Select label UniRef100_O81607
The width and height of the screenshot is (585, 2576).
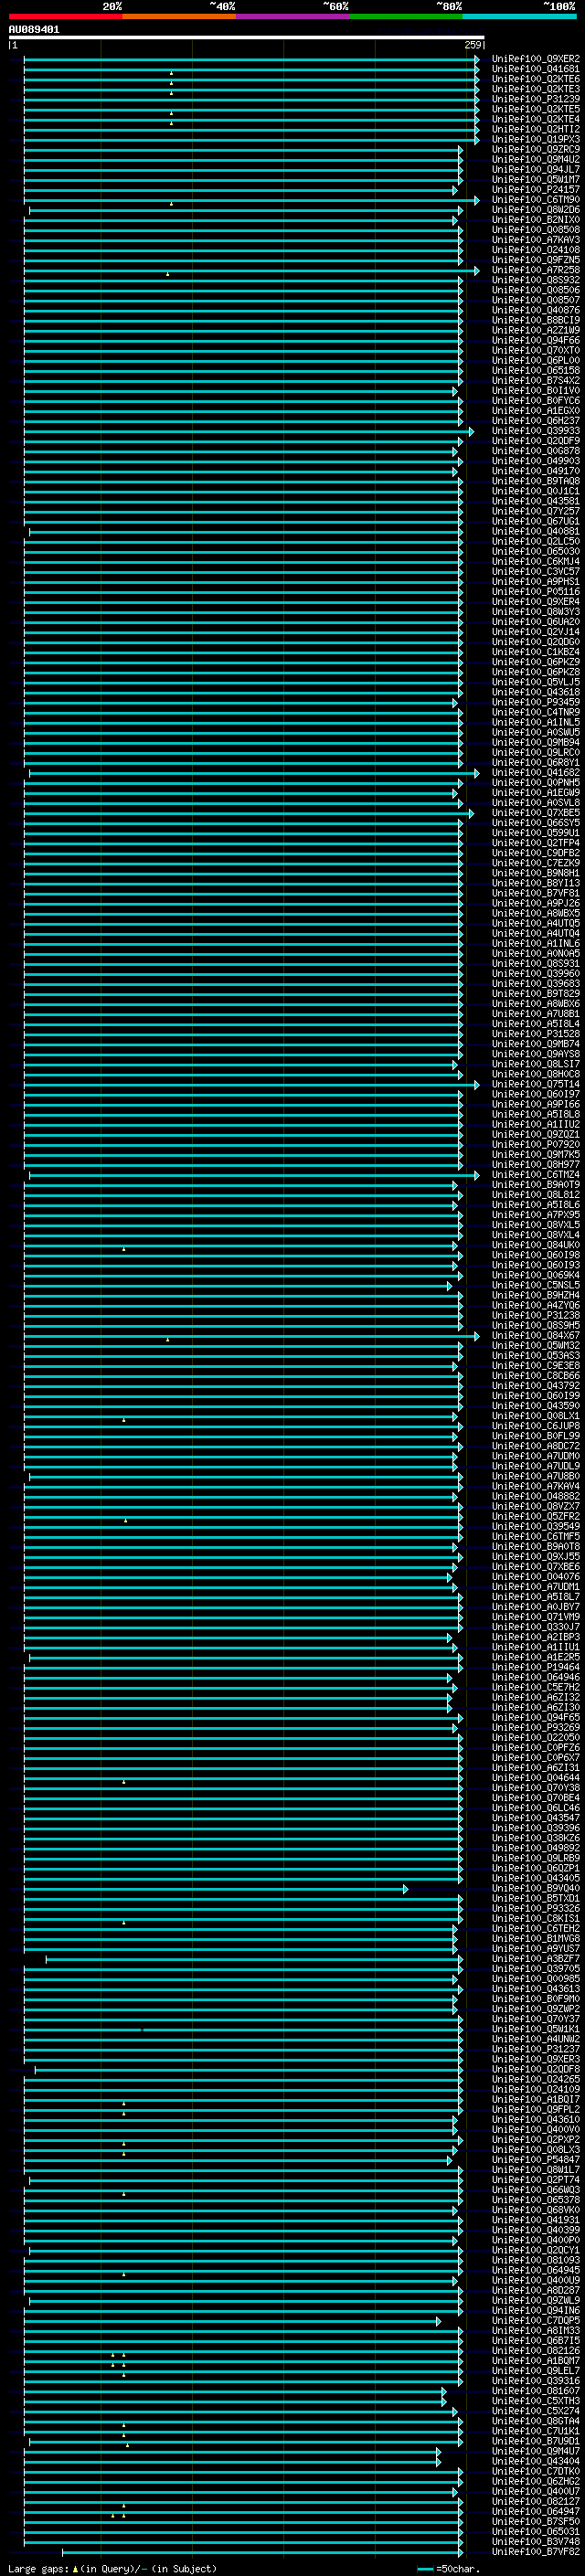coord(536,2391)
